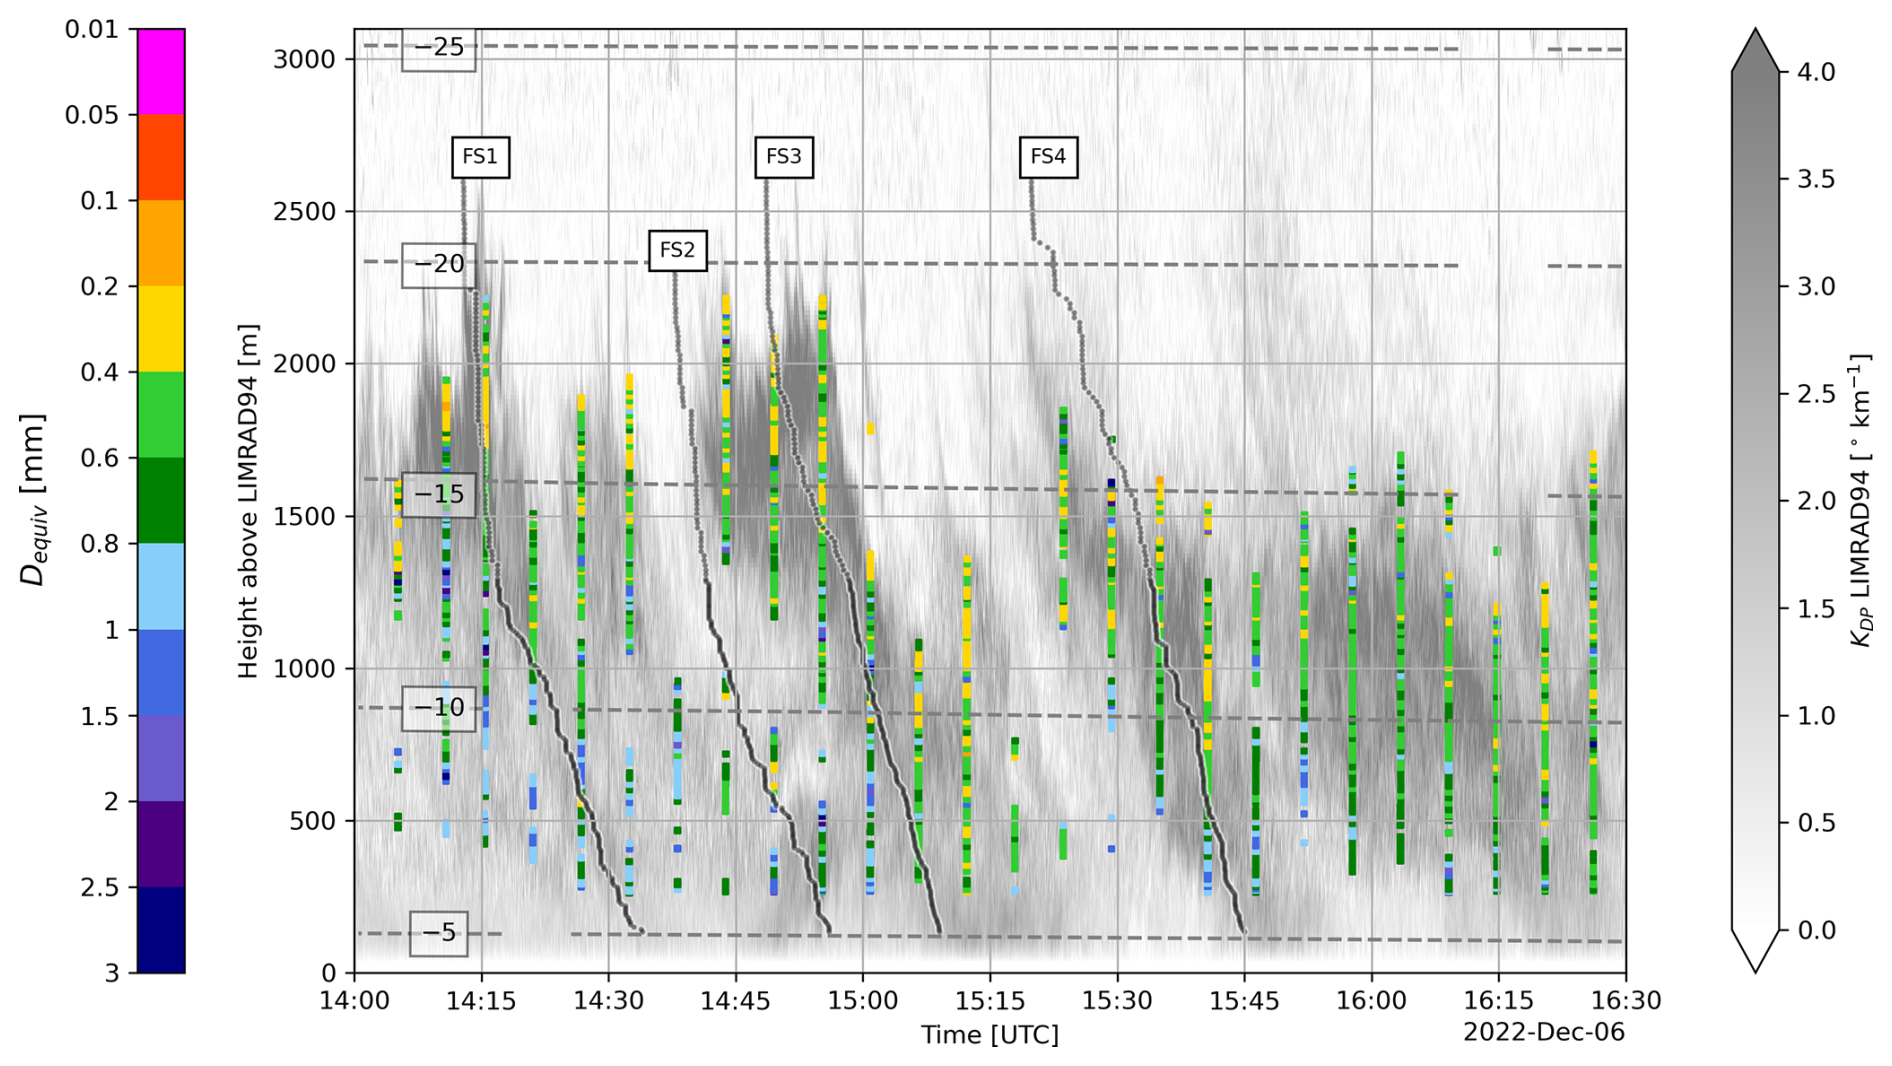Select the Time [UTC] axis title

[989, 1035]
